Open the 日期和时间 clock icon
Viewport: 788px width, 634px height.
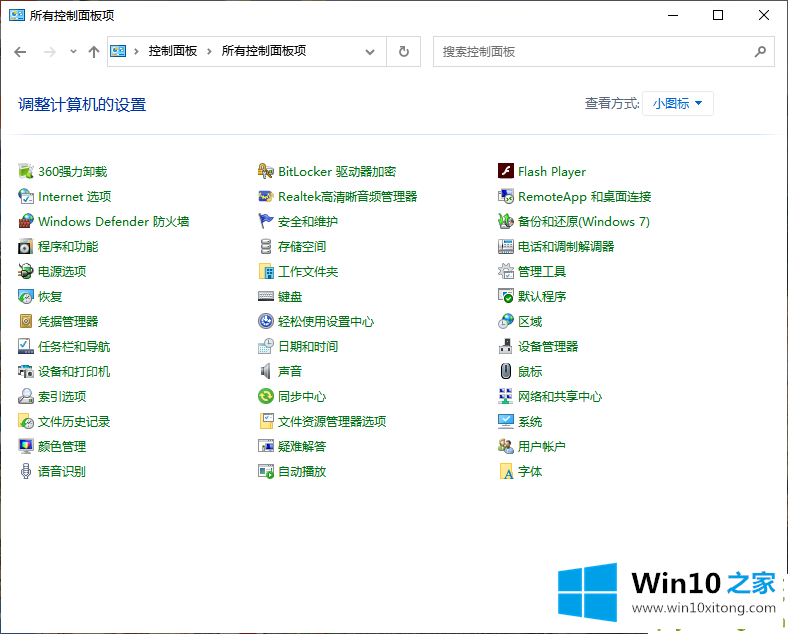(x=266, y=347)
